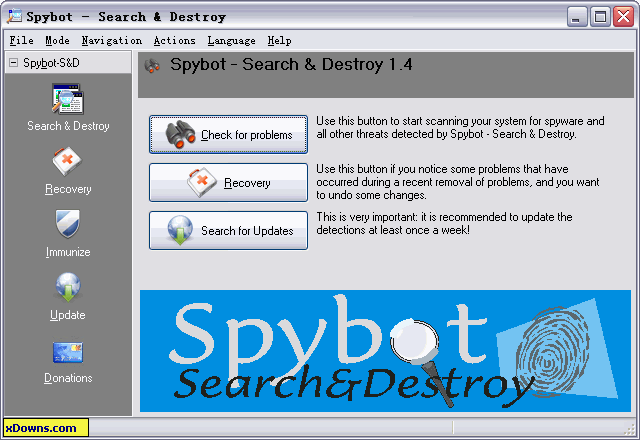Viewport: 640px width, 440px height.
Task: Open the Update globe sidebar icon
Action: pos(68,287)
